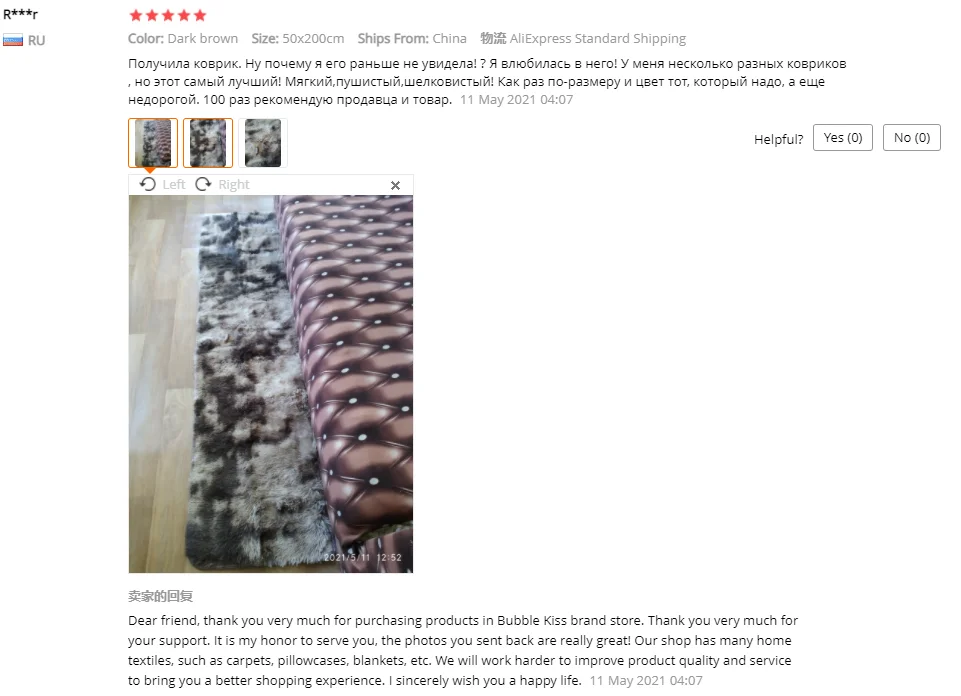Click the seller reply heading
Image resolution: width=961 pixels, height=696 pixels.
point(161,596)
